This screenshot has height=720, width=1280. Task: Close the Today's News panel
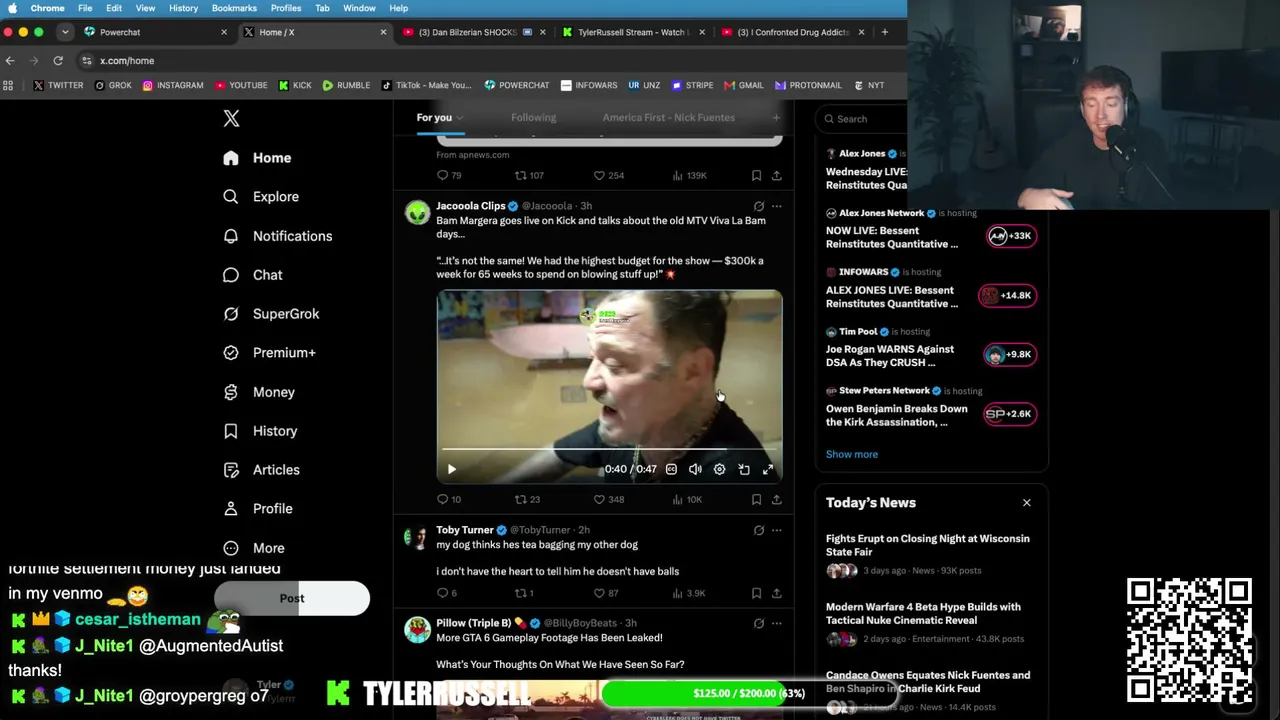click(x=1026, y=503)
